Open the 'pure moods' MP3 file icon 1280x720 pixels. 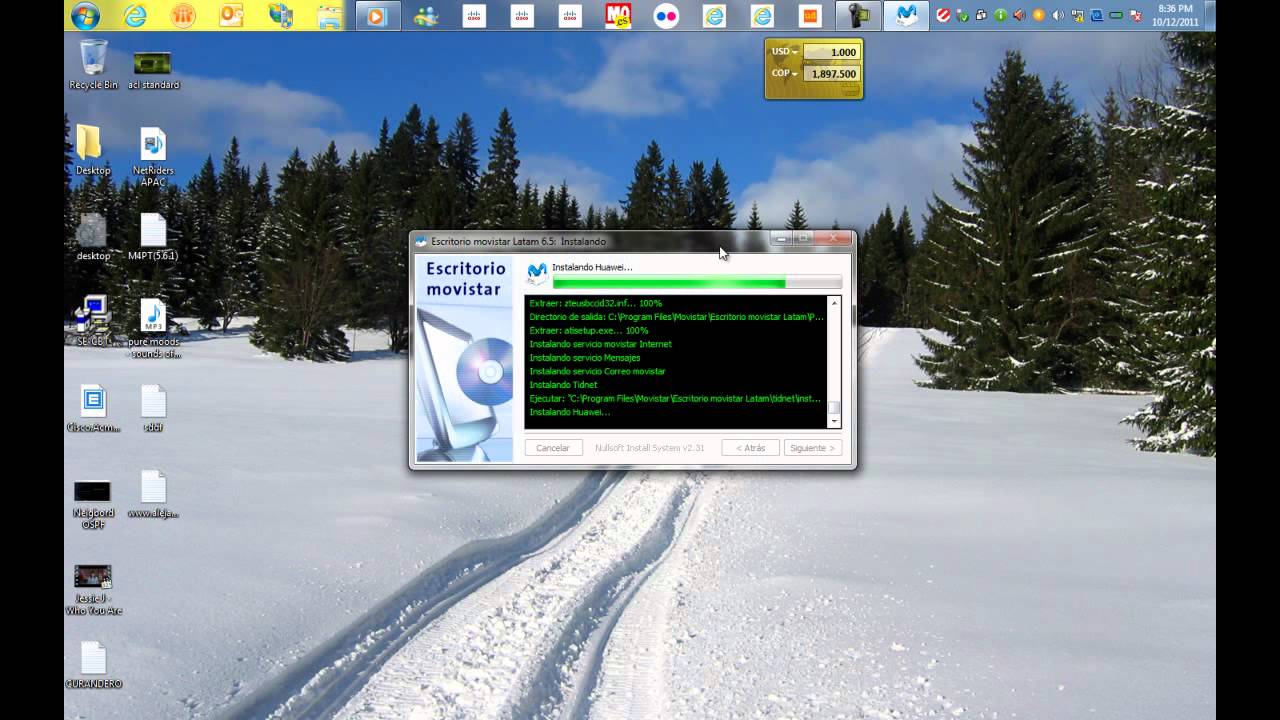pos(153,326)
